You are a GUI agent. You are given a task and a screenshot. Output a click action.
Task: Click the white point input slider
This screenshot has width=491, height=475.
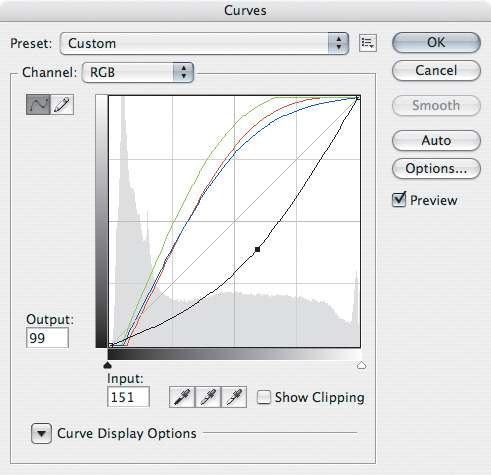click(x=361, y=365)
